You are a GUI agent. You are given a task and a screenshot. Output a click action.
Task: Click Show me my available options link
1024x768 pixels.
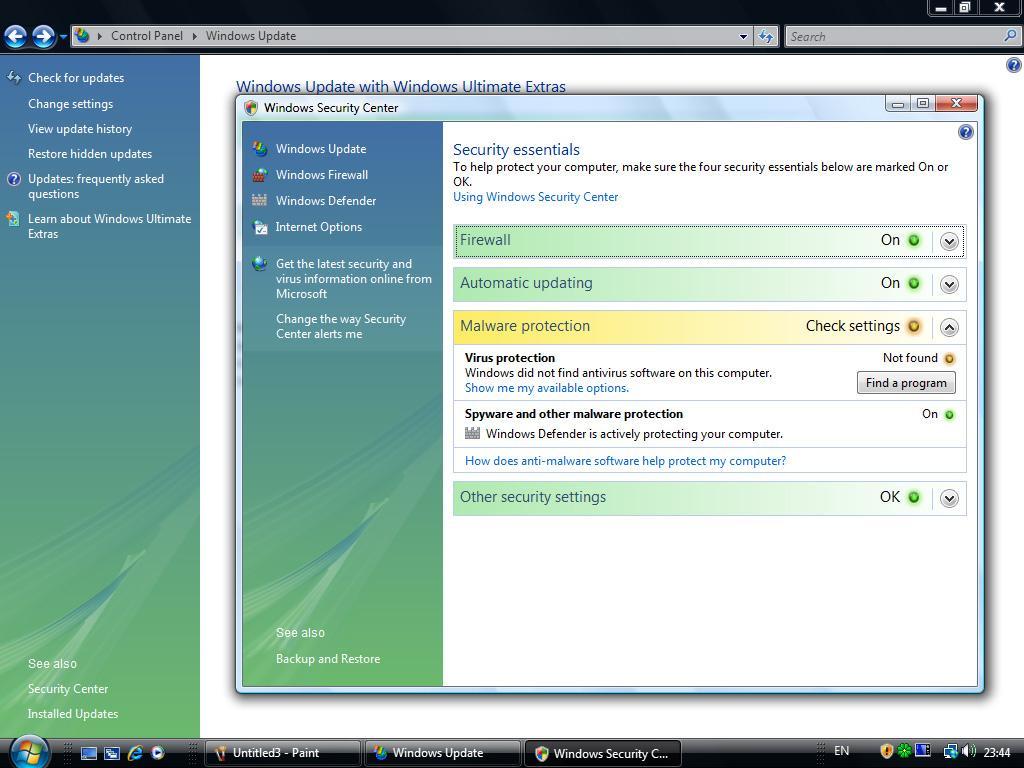(x=547, y=388)
